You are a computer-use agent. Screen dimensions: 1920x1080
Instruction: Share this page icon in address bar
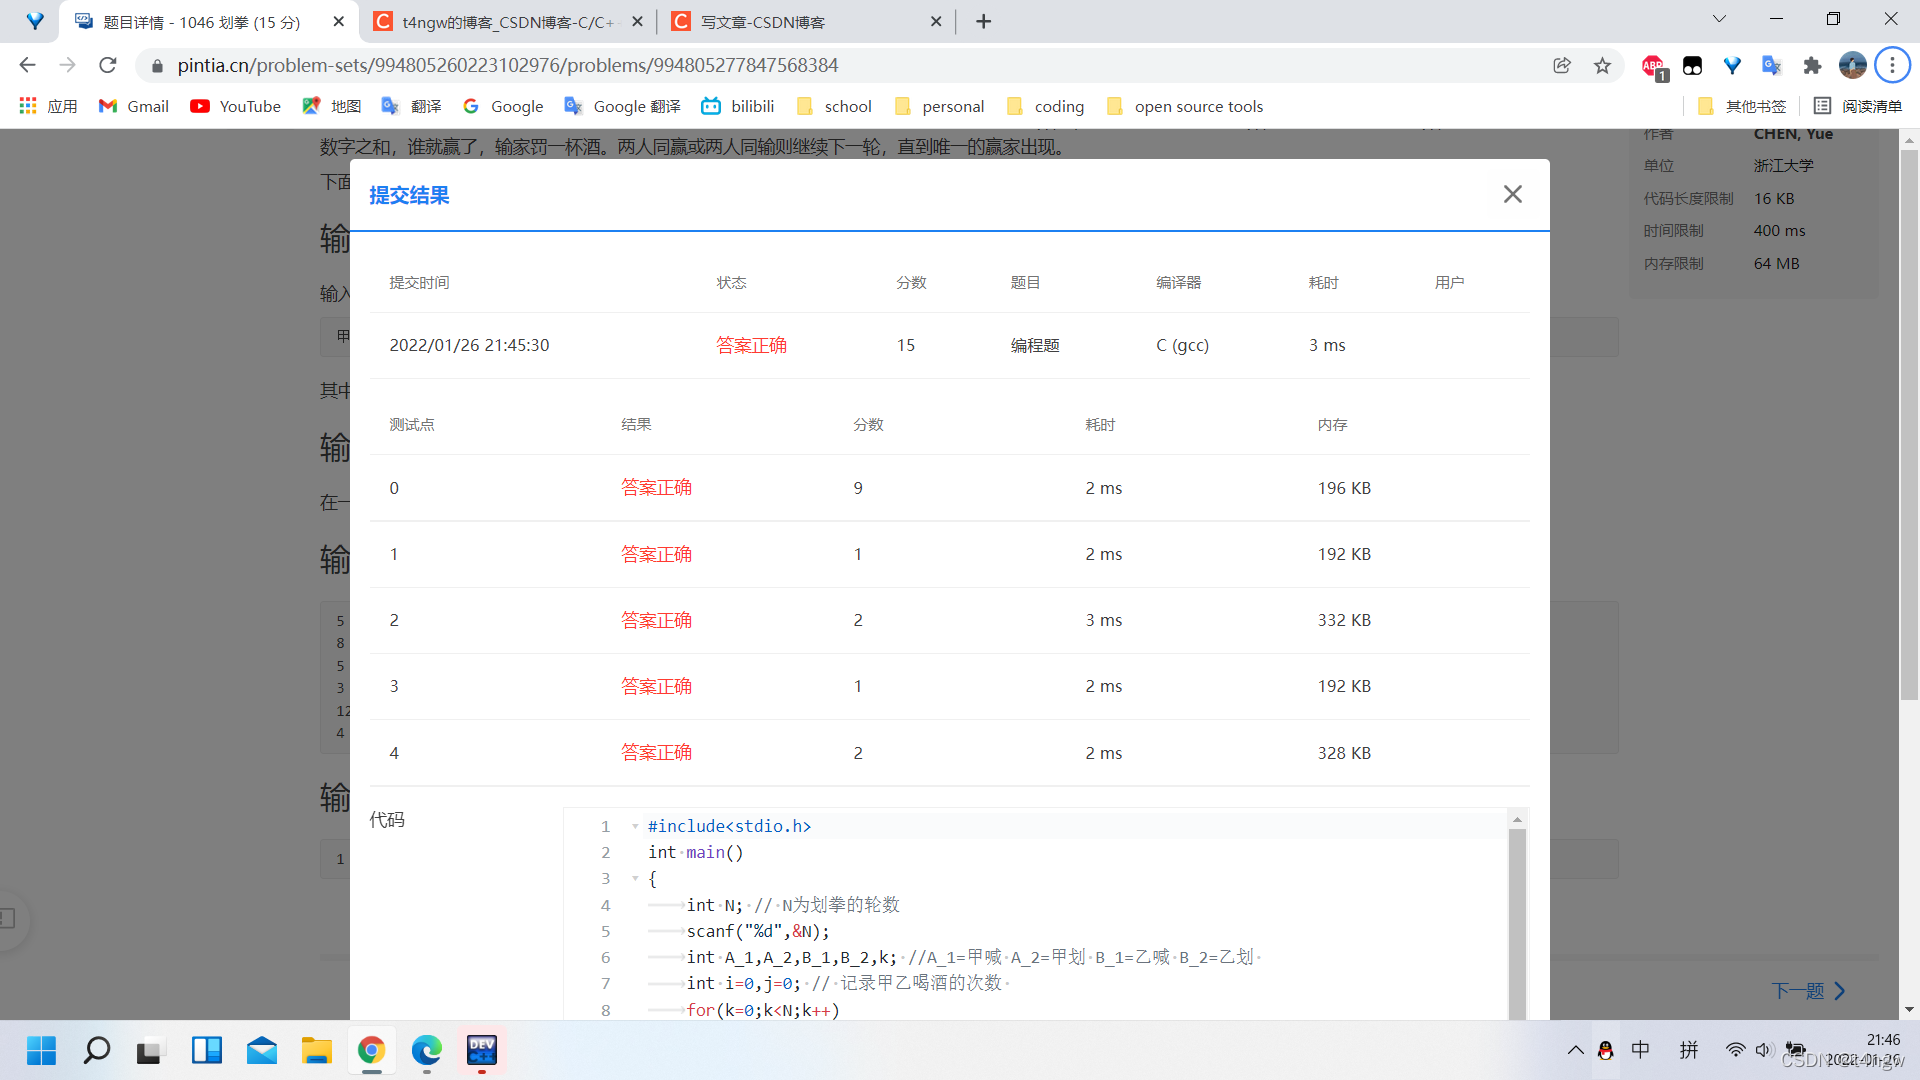click(1561, 65)
